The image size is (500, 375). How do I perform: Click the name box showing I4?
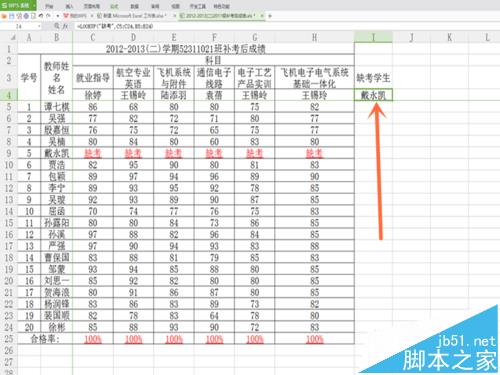point(20,26)
